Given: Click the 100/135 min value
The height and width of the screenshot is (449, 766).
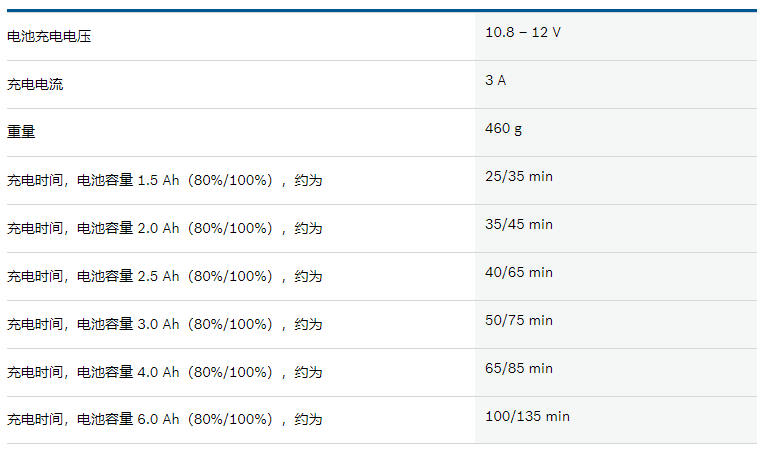Looking at the screenshot, I should [x=527, y=417].
